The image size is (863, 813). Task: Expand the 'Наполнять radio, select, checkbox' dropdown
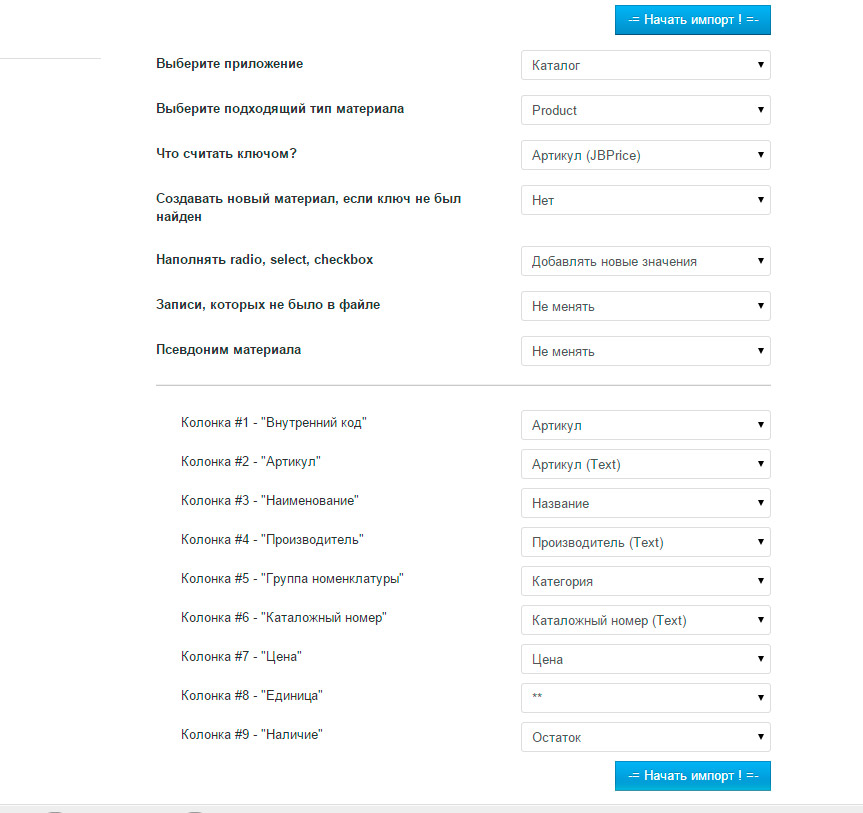point(645,261)
